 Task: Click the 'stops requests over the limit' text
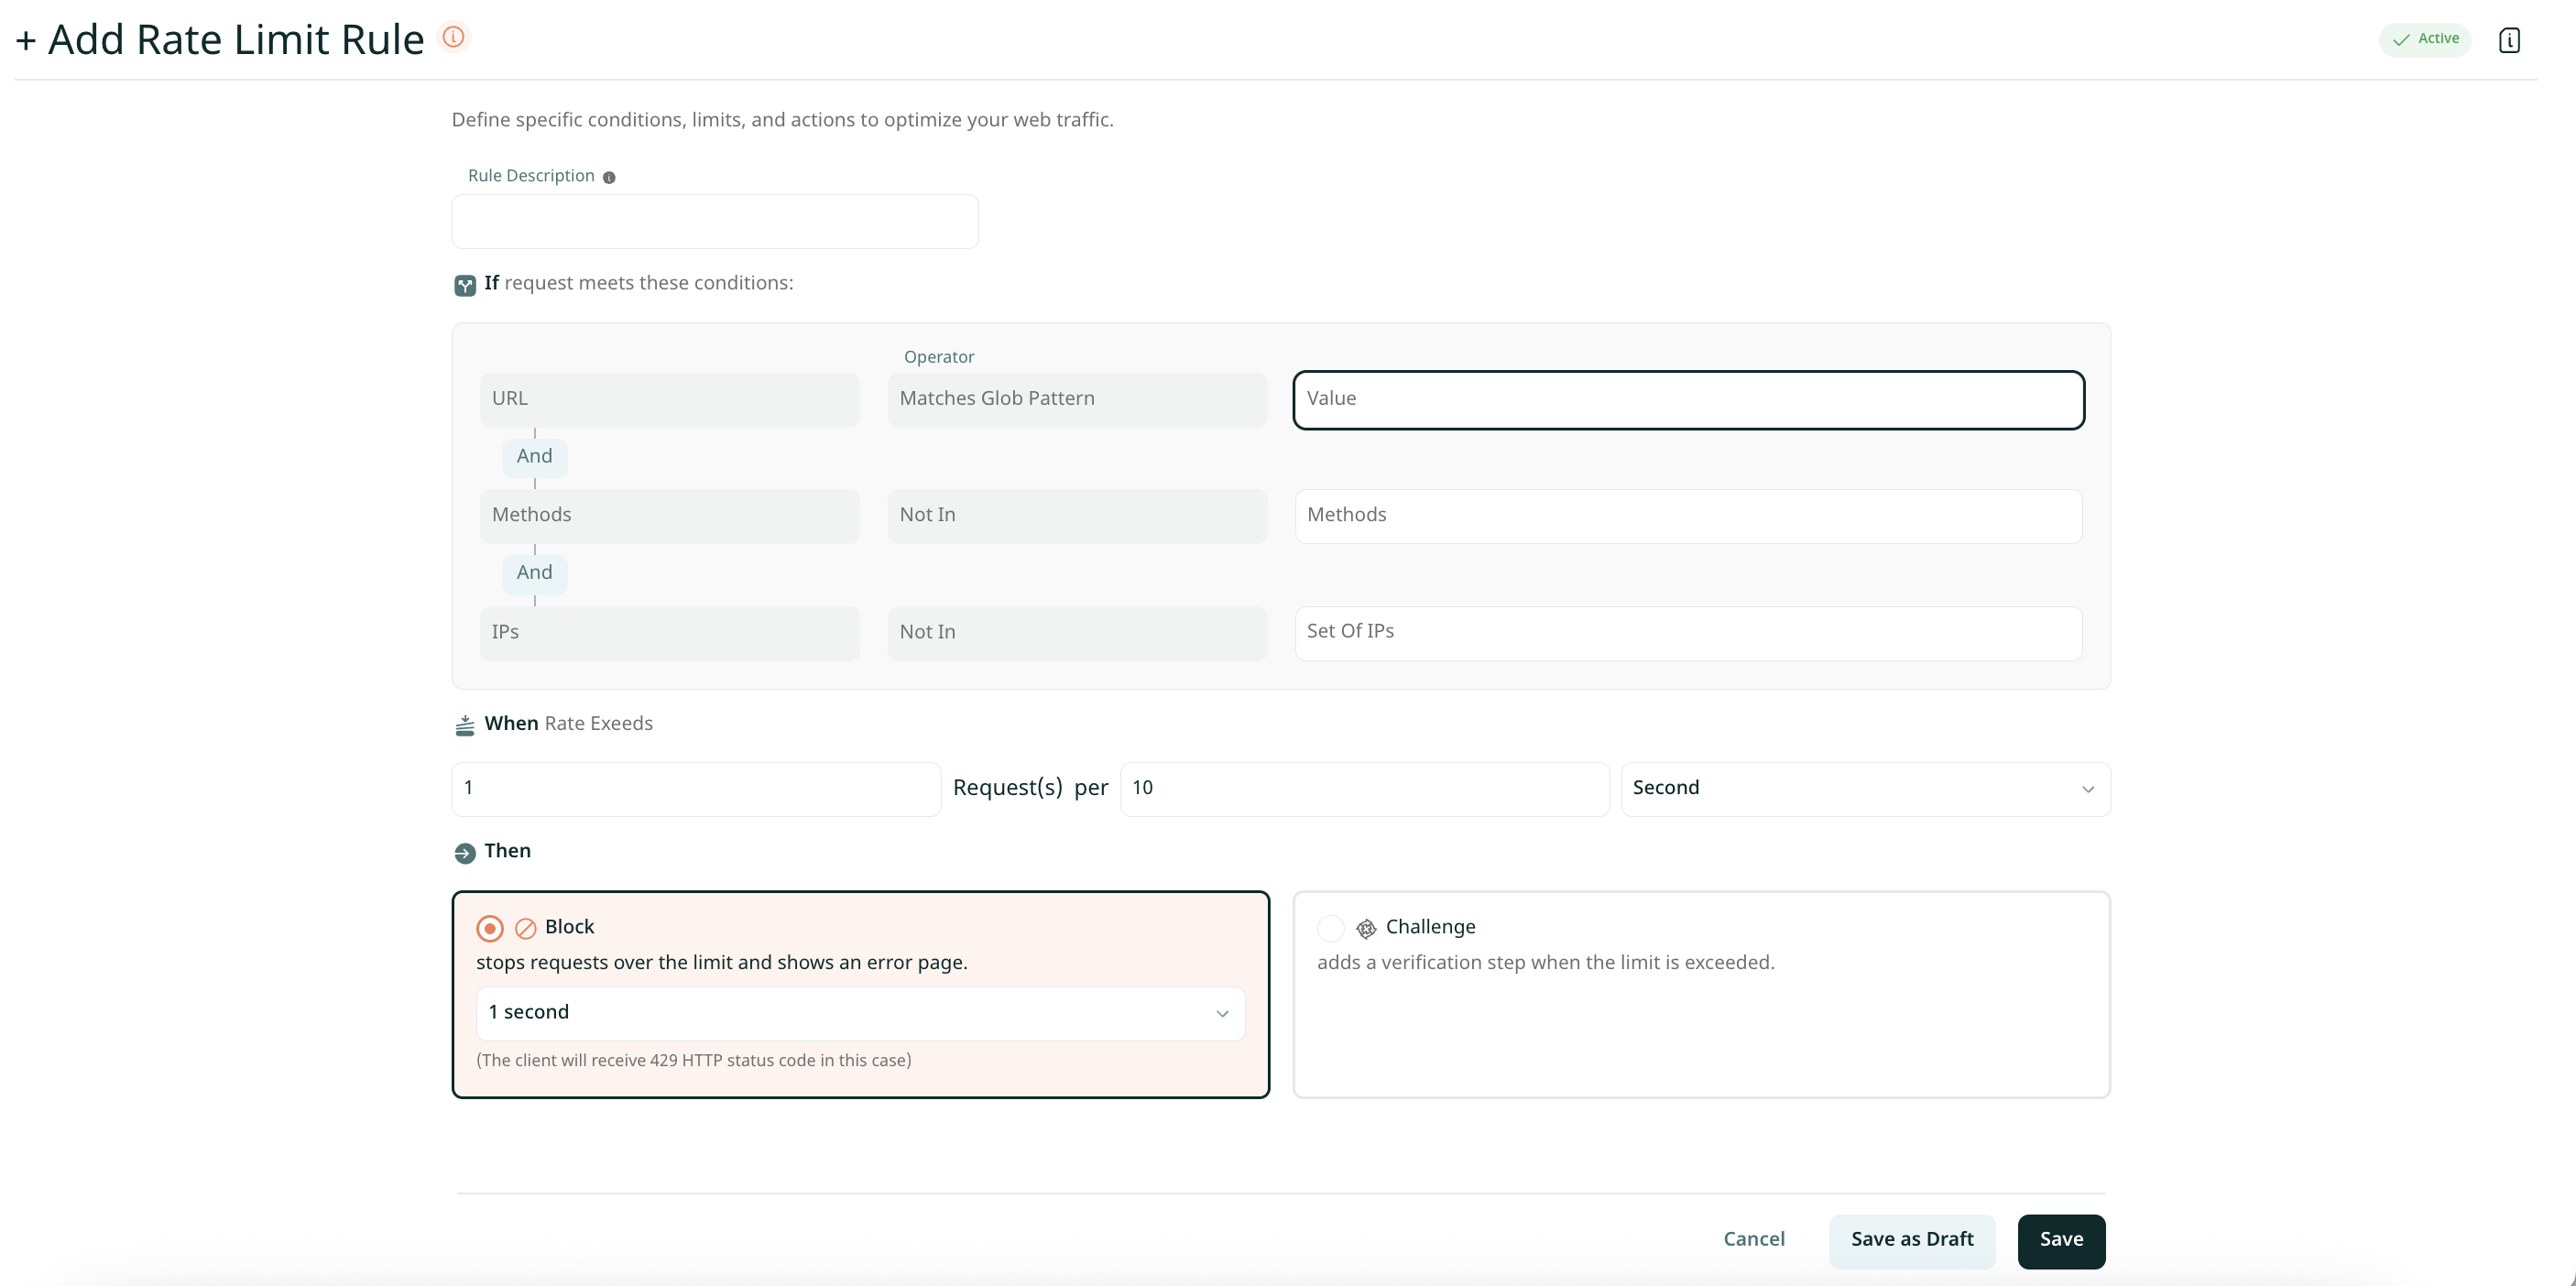click(722, 963)
